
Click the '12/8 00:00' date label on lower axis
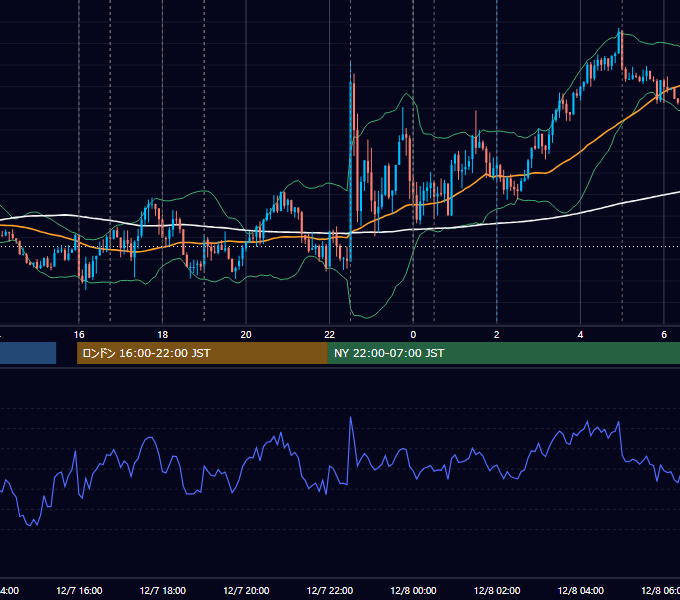413,591
